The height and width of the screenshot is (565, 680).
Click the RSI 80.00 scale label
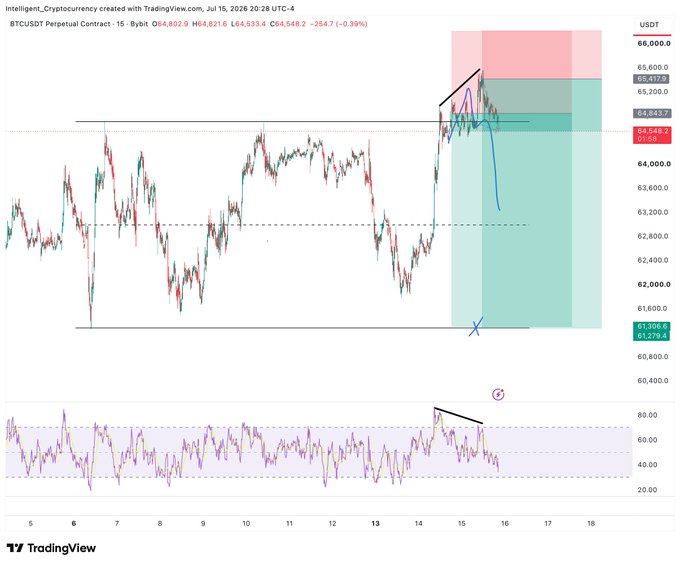647,415
